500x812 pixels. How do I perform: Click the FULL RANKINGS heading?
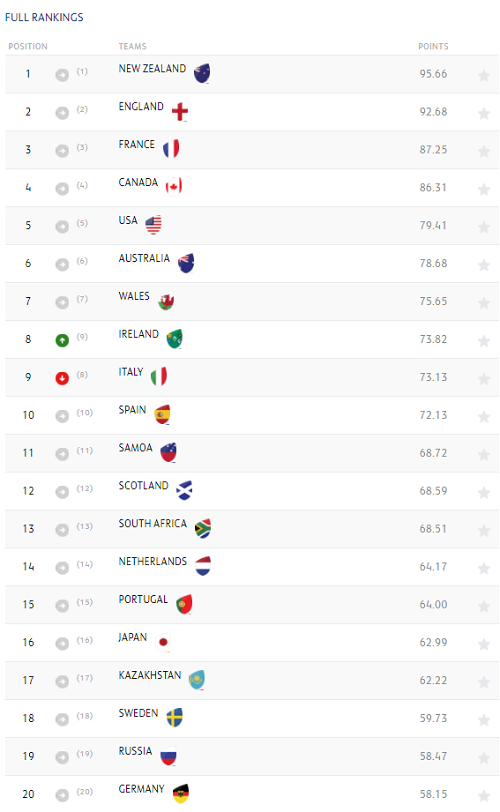pyautogui.click(x=44, y=17)
